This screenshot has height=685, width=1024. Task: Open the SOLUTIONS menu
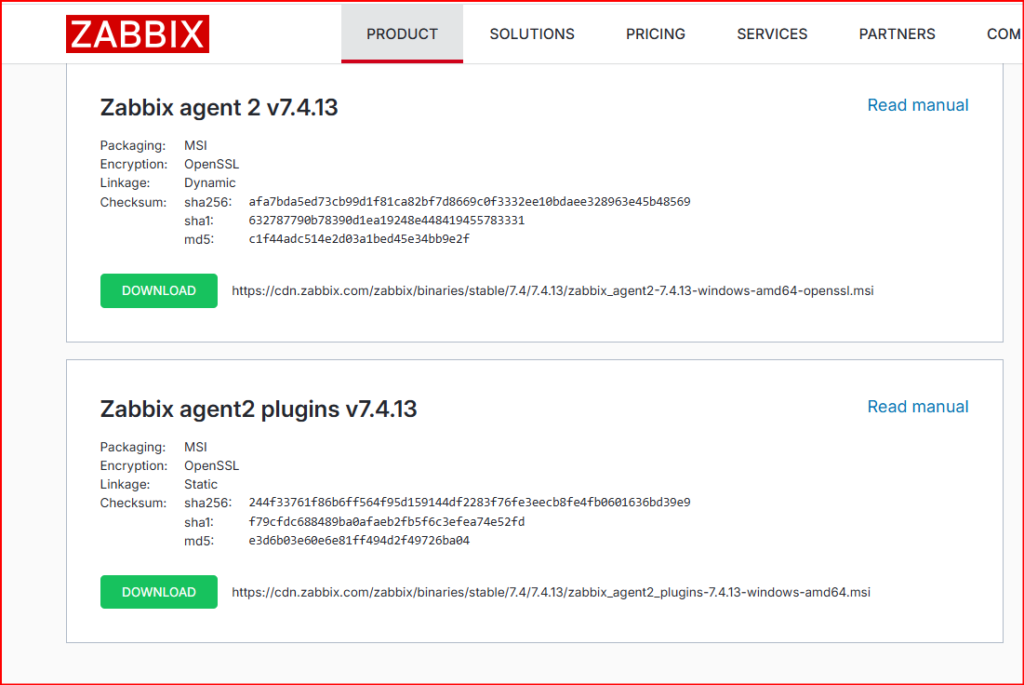532,34
